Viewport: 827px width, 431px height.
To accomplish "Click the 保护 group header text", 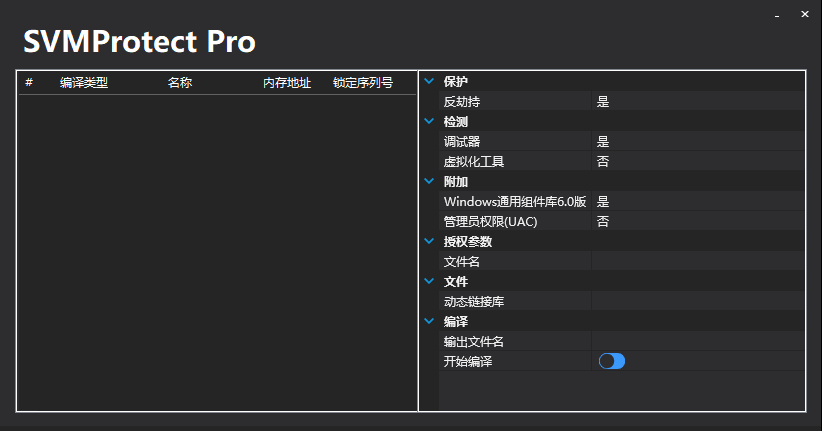I will [x=456, y=81].
